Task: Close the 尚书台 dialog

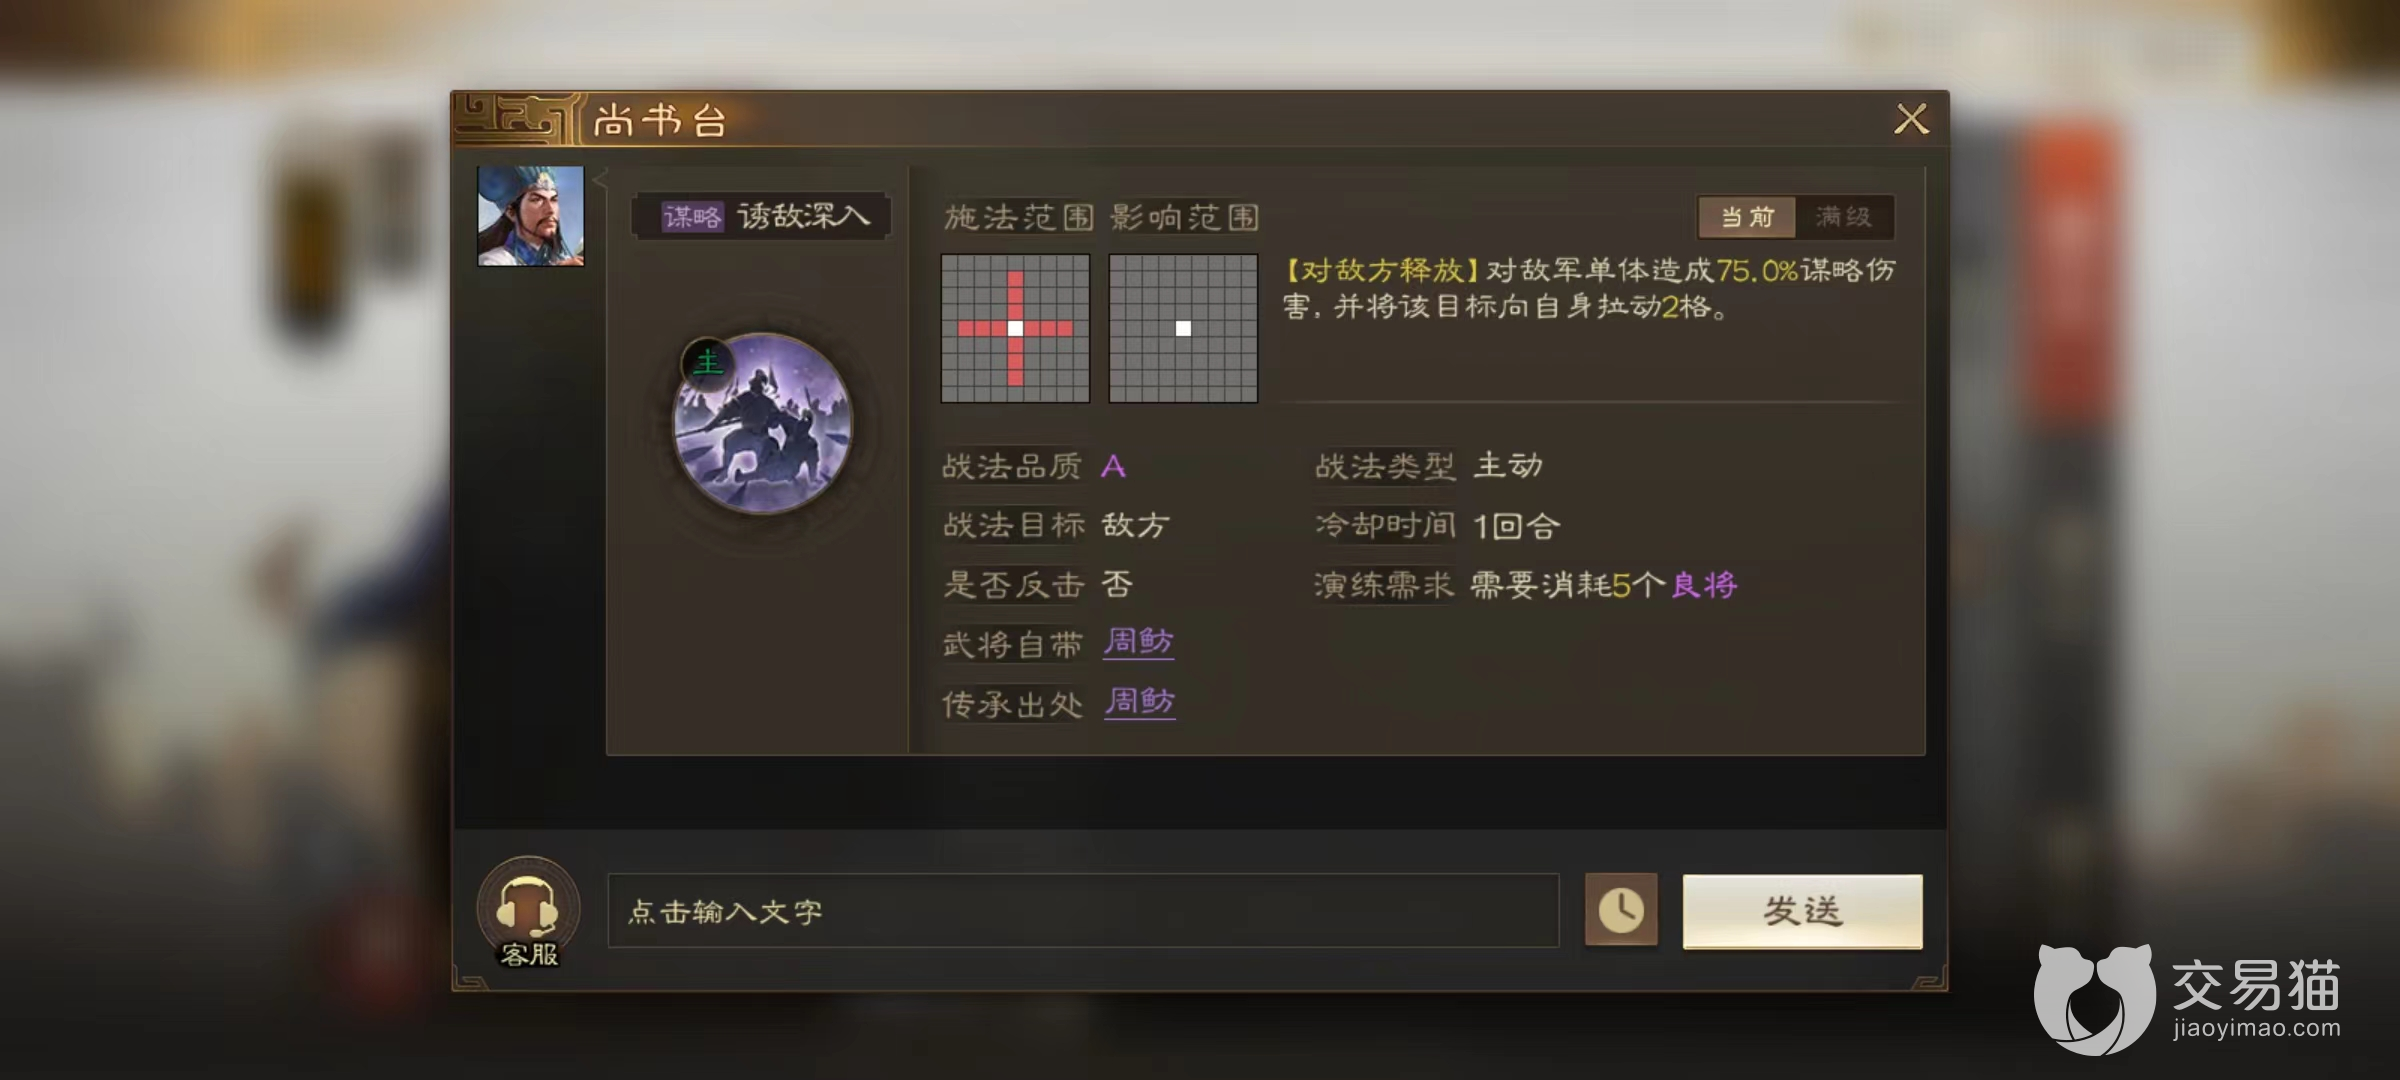Action: (x=1911, y=119)
